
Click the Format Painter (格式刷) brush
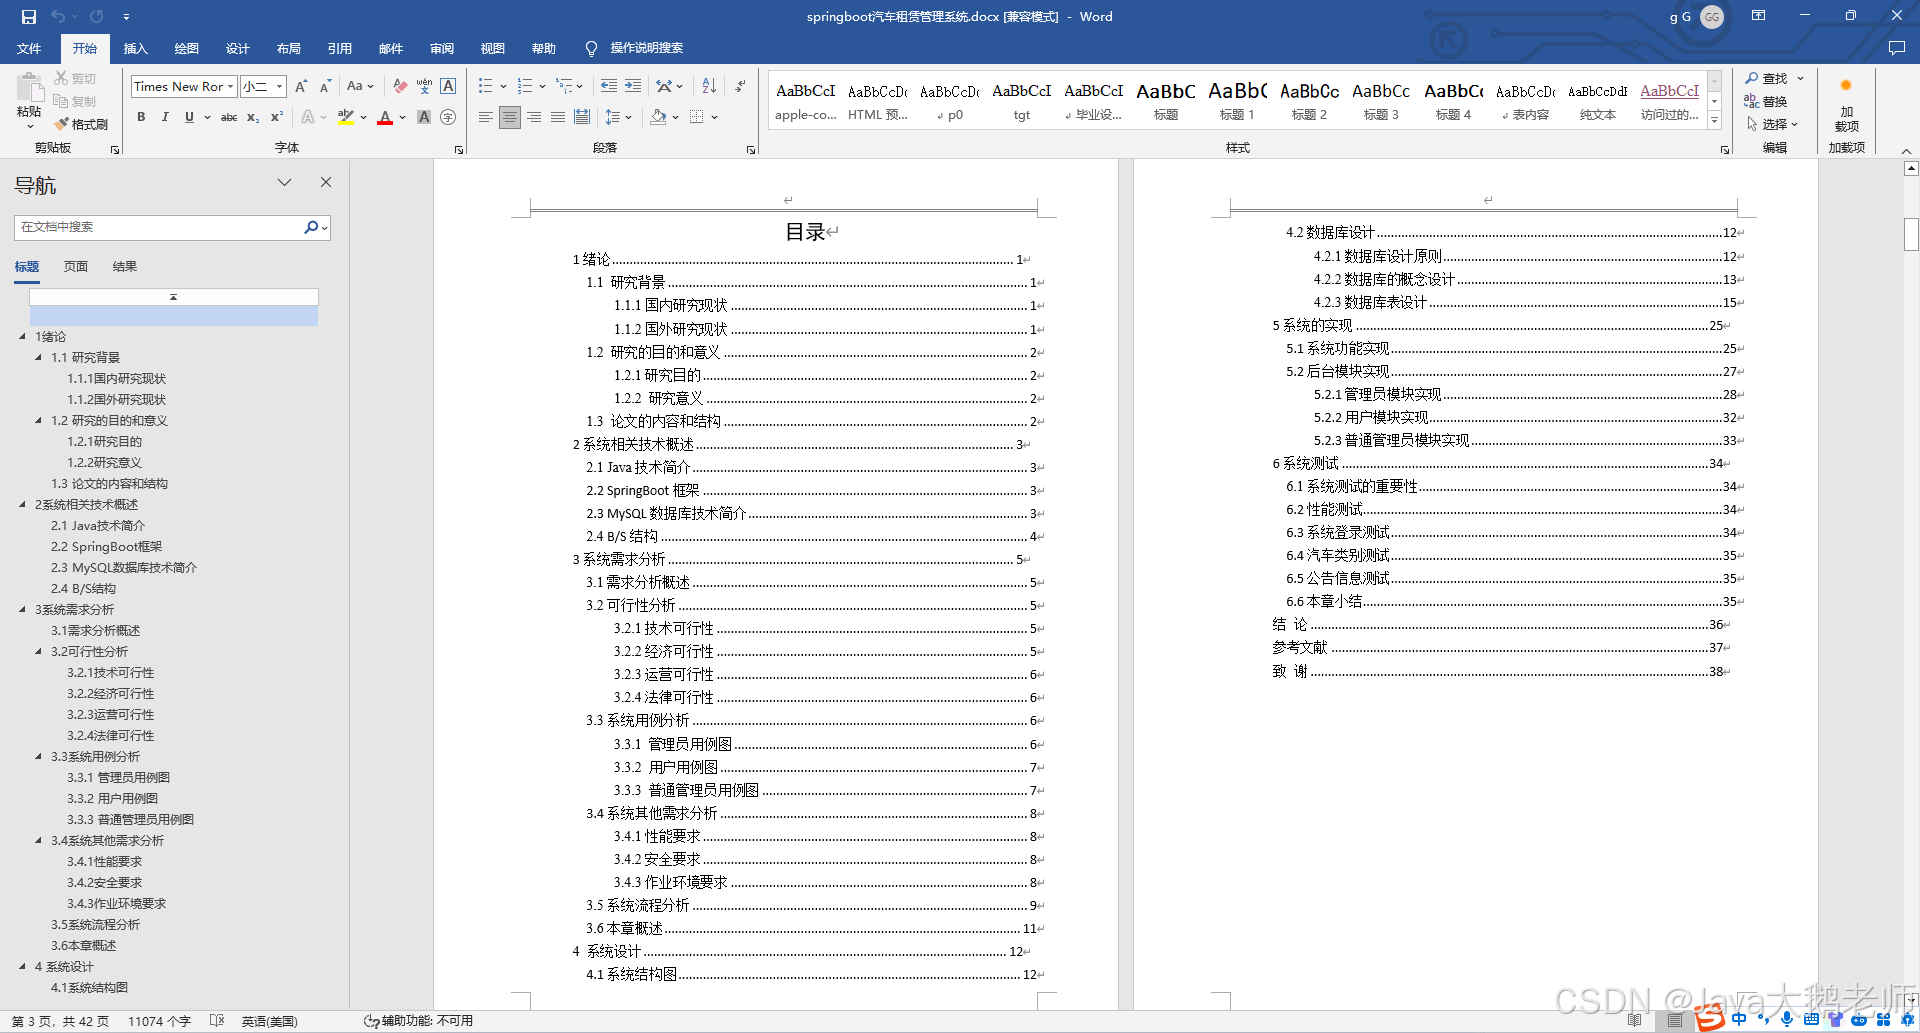(x=81, y=124)
